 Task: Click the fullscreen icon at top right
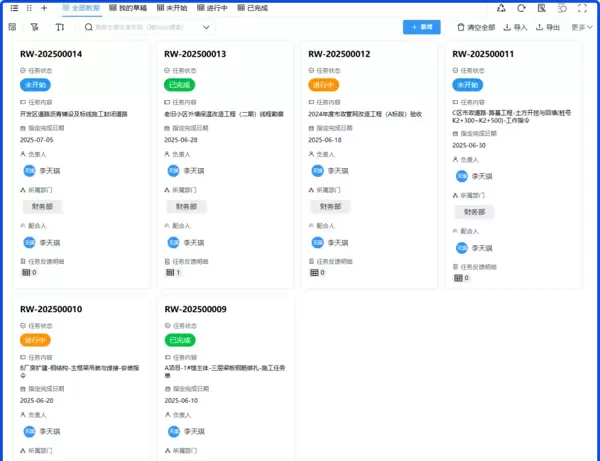click(582, 7)
